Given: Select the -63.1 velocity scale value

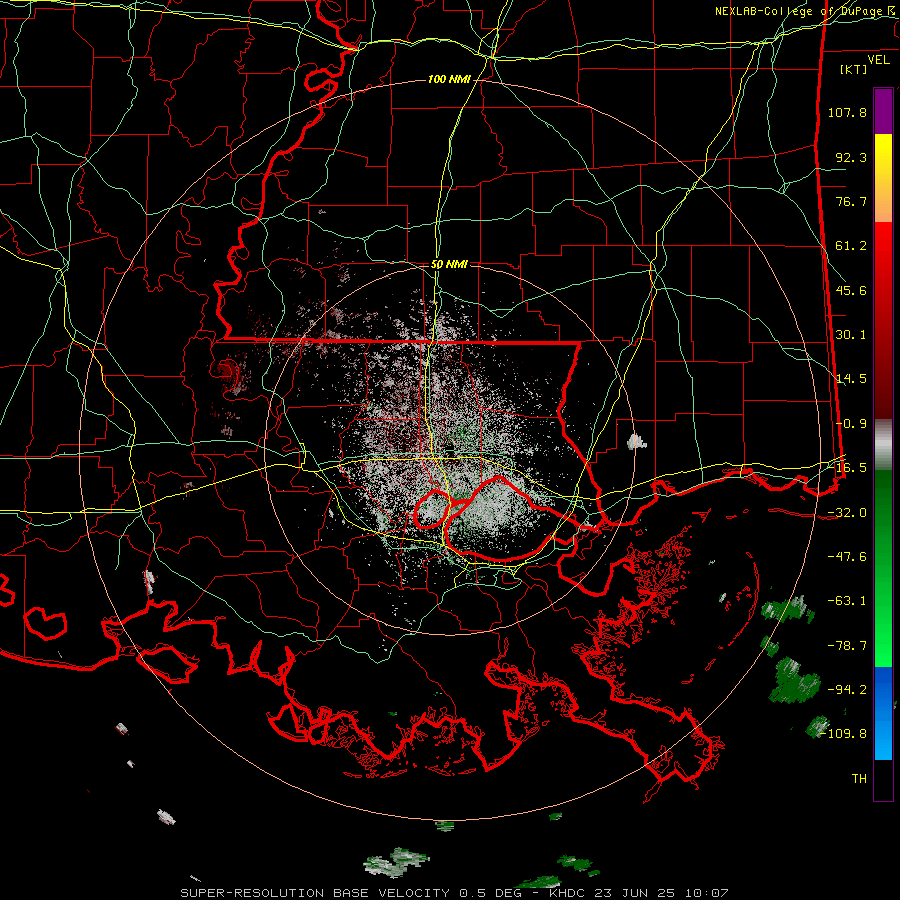Looking at the screenshot, I should tap(847, 601).
